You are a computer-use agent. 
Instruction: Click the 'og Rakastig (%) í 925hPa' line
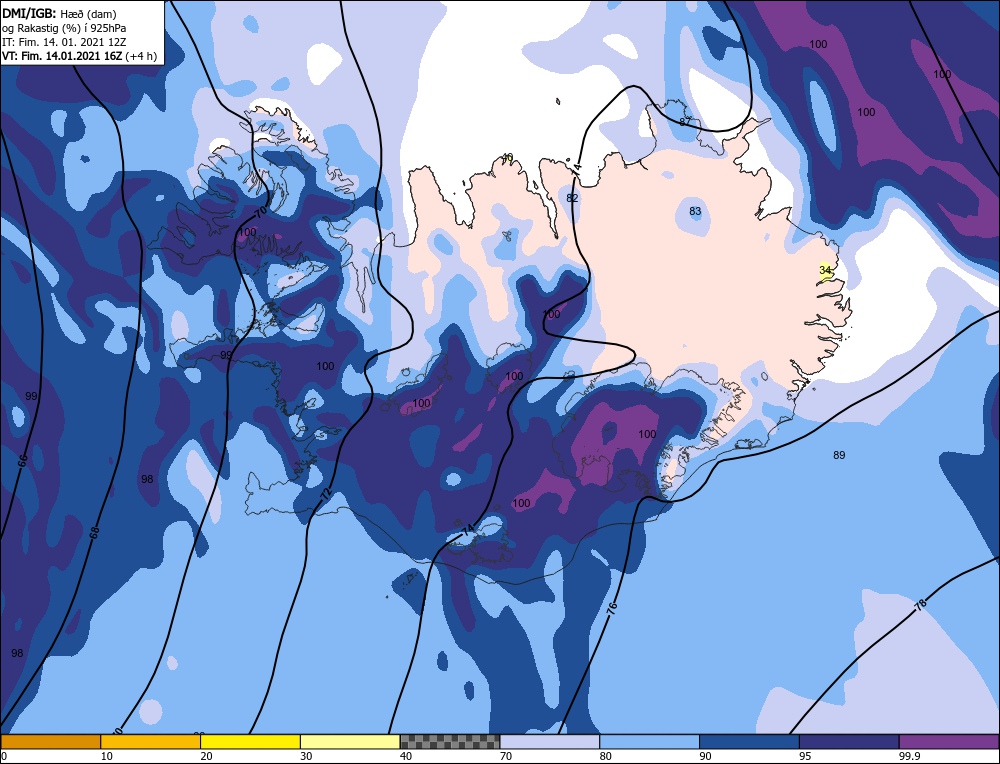64,27
